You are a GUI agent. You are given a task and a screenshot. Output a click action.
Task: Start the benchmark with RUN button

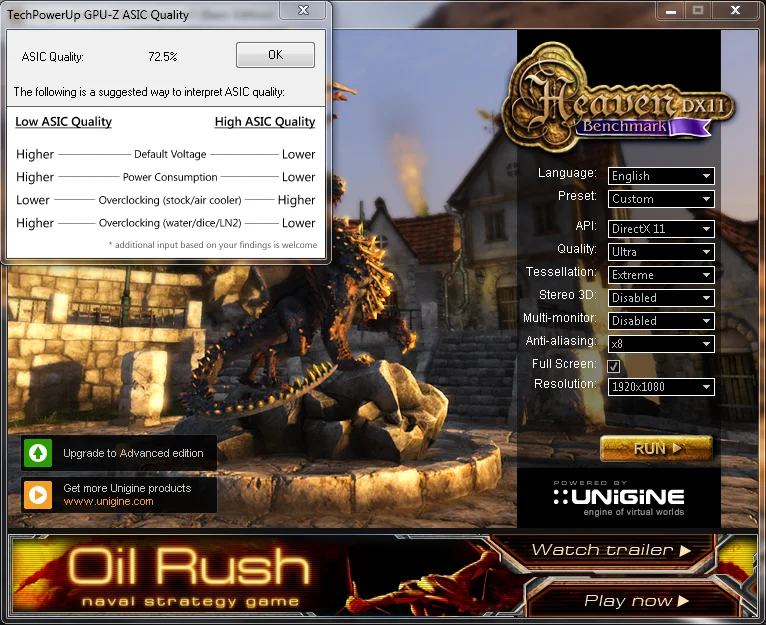(656, 448)
